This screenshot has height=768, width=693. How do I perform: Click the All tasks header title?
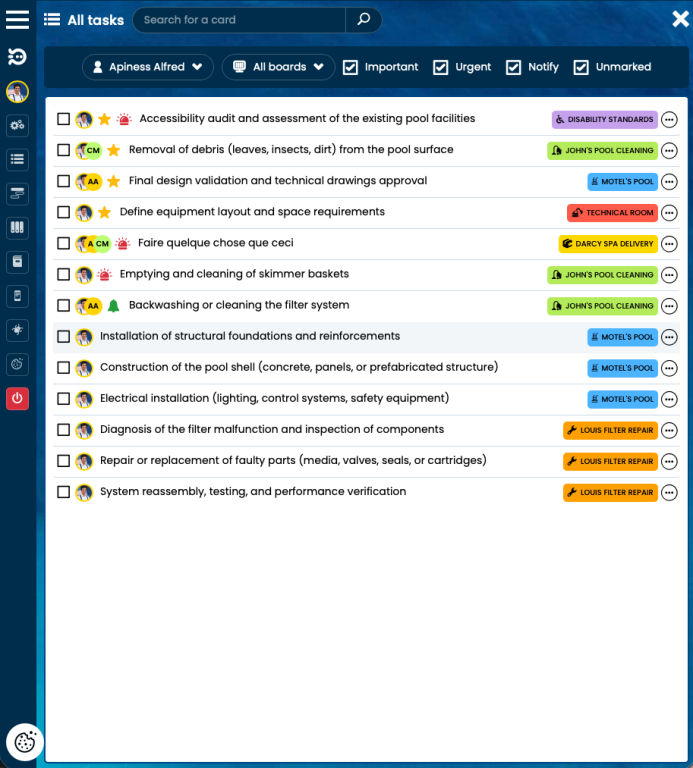pos(95,20)
